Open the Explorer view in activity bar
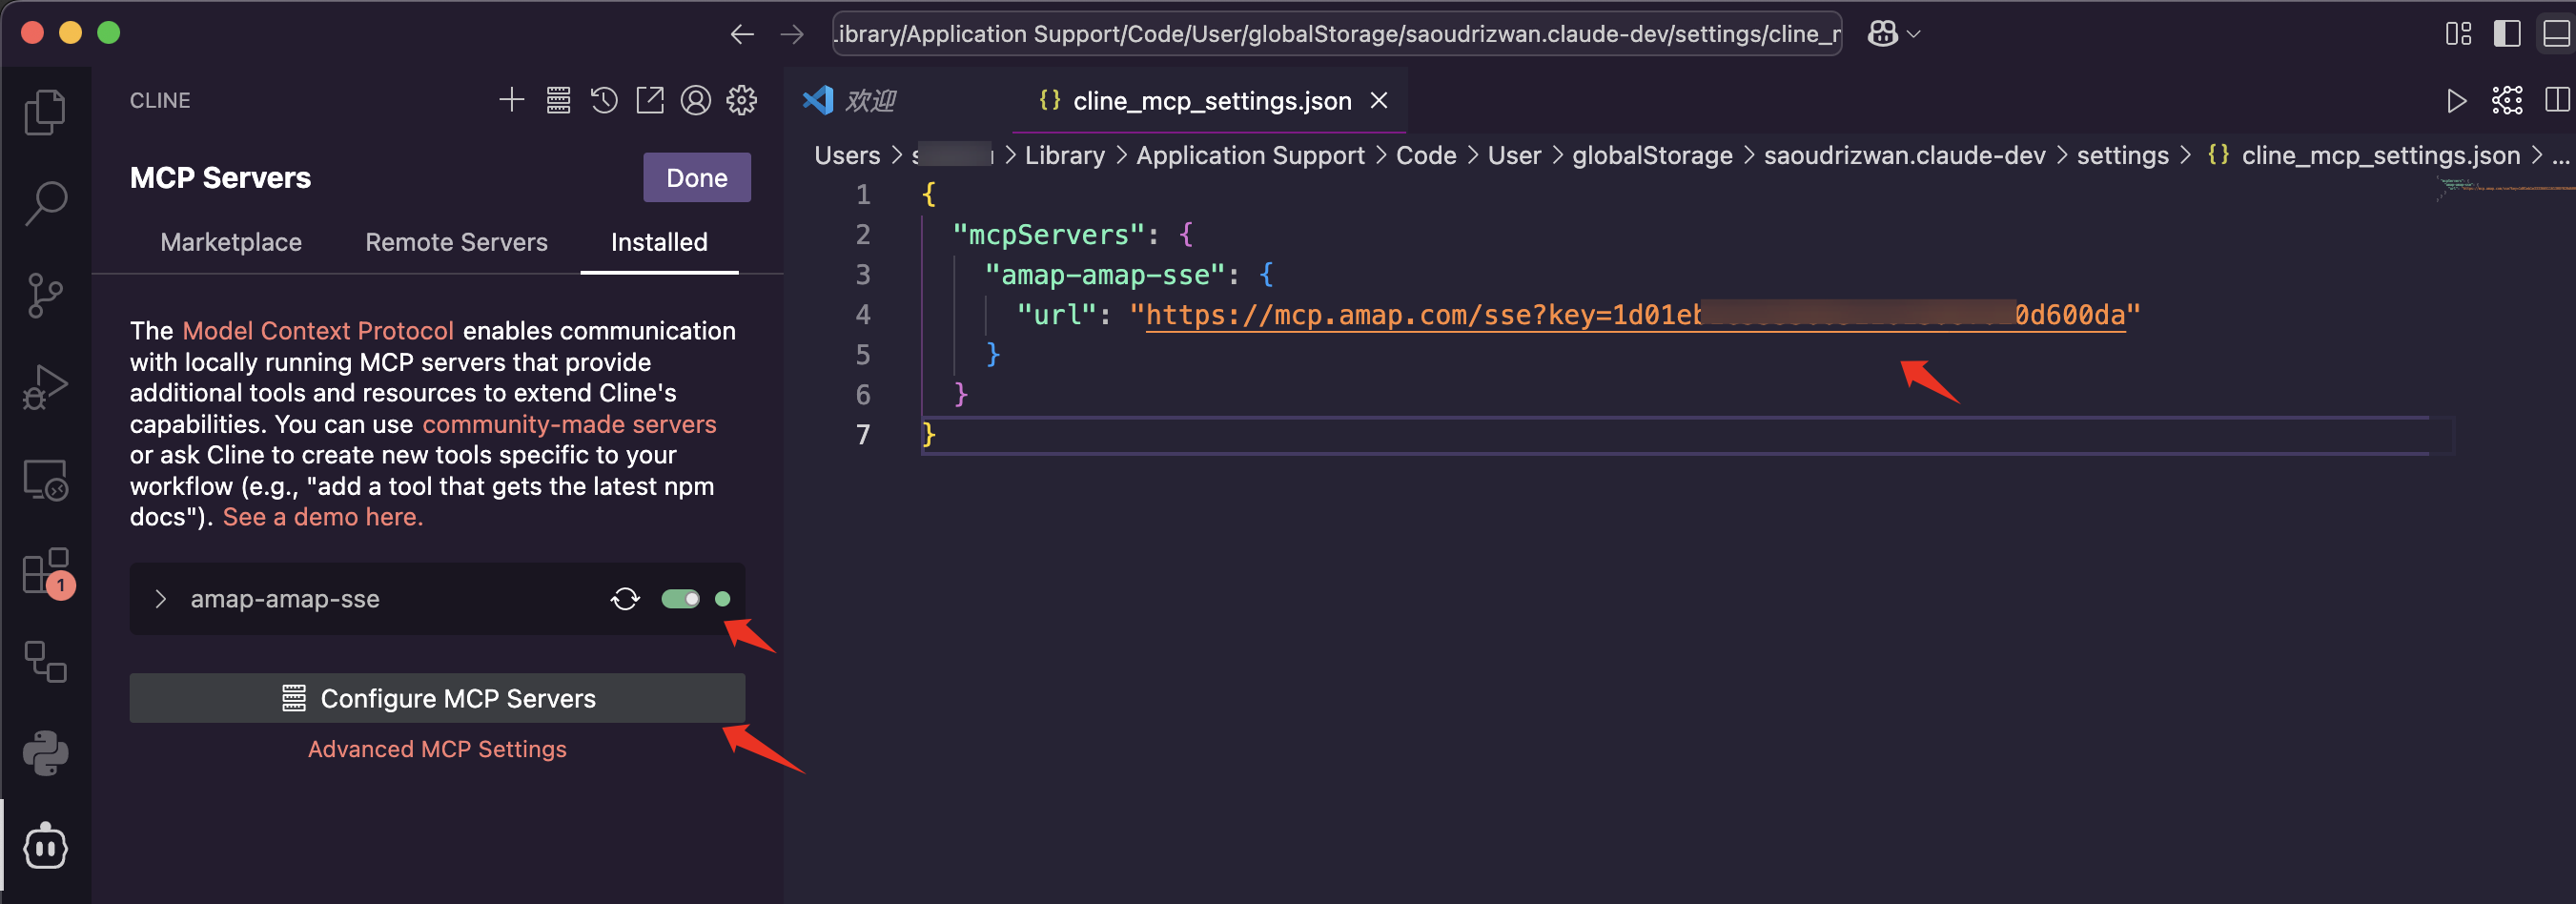The height and width of the screenshot is (904, 2576). click(x=45, y=111)
